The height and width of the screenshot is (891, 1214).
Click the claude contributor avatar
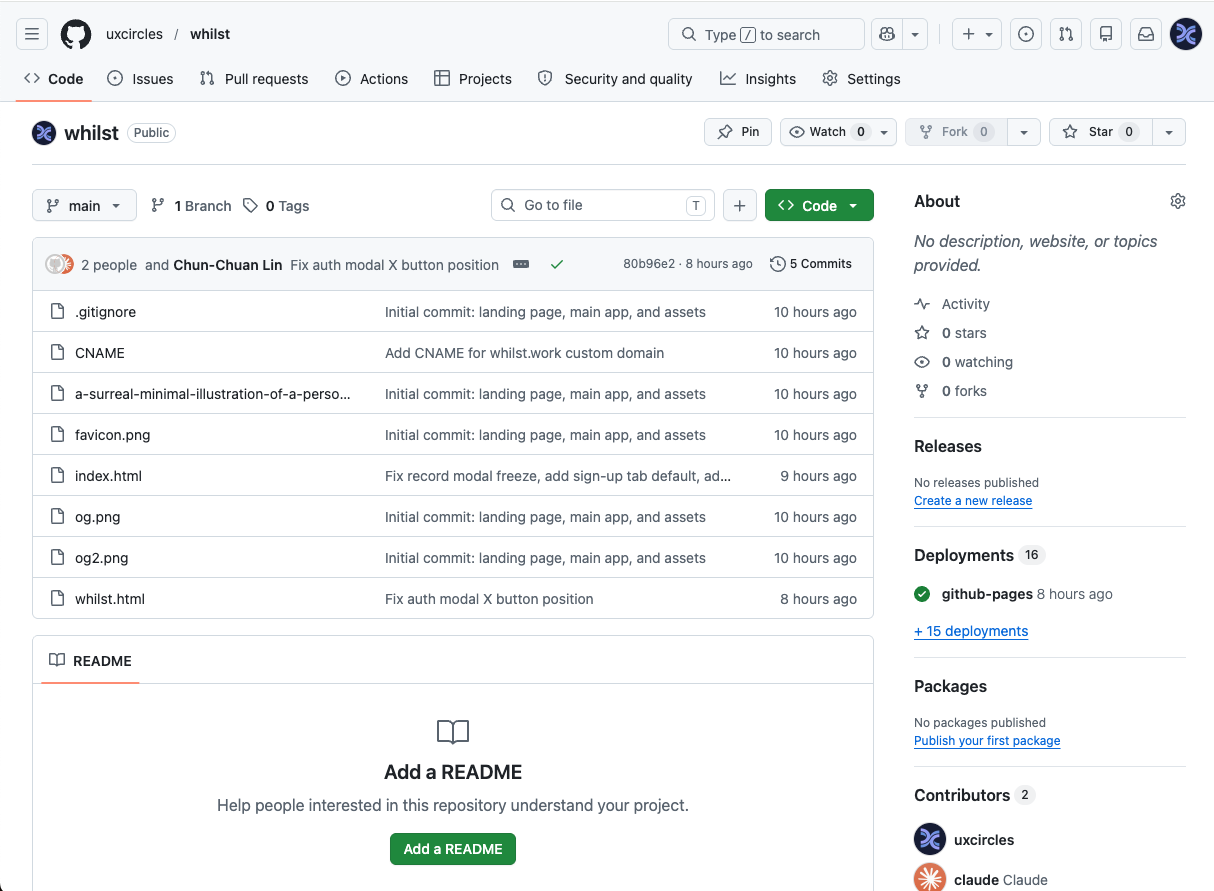(x=930, y=879)
